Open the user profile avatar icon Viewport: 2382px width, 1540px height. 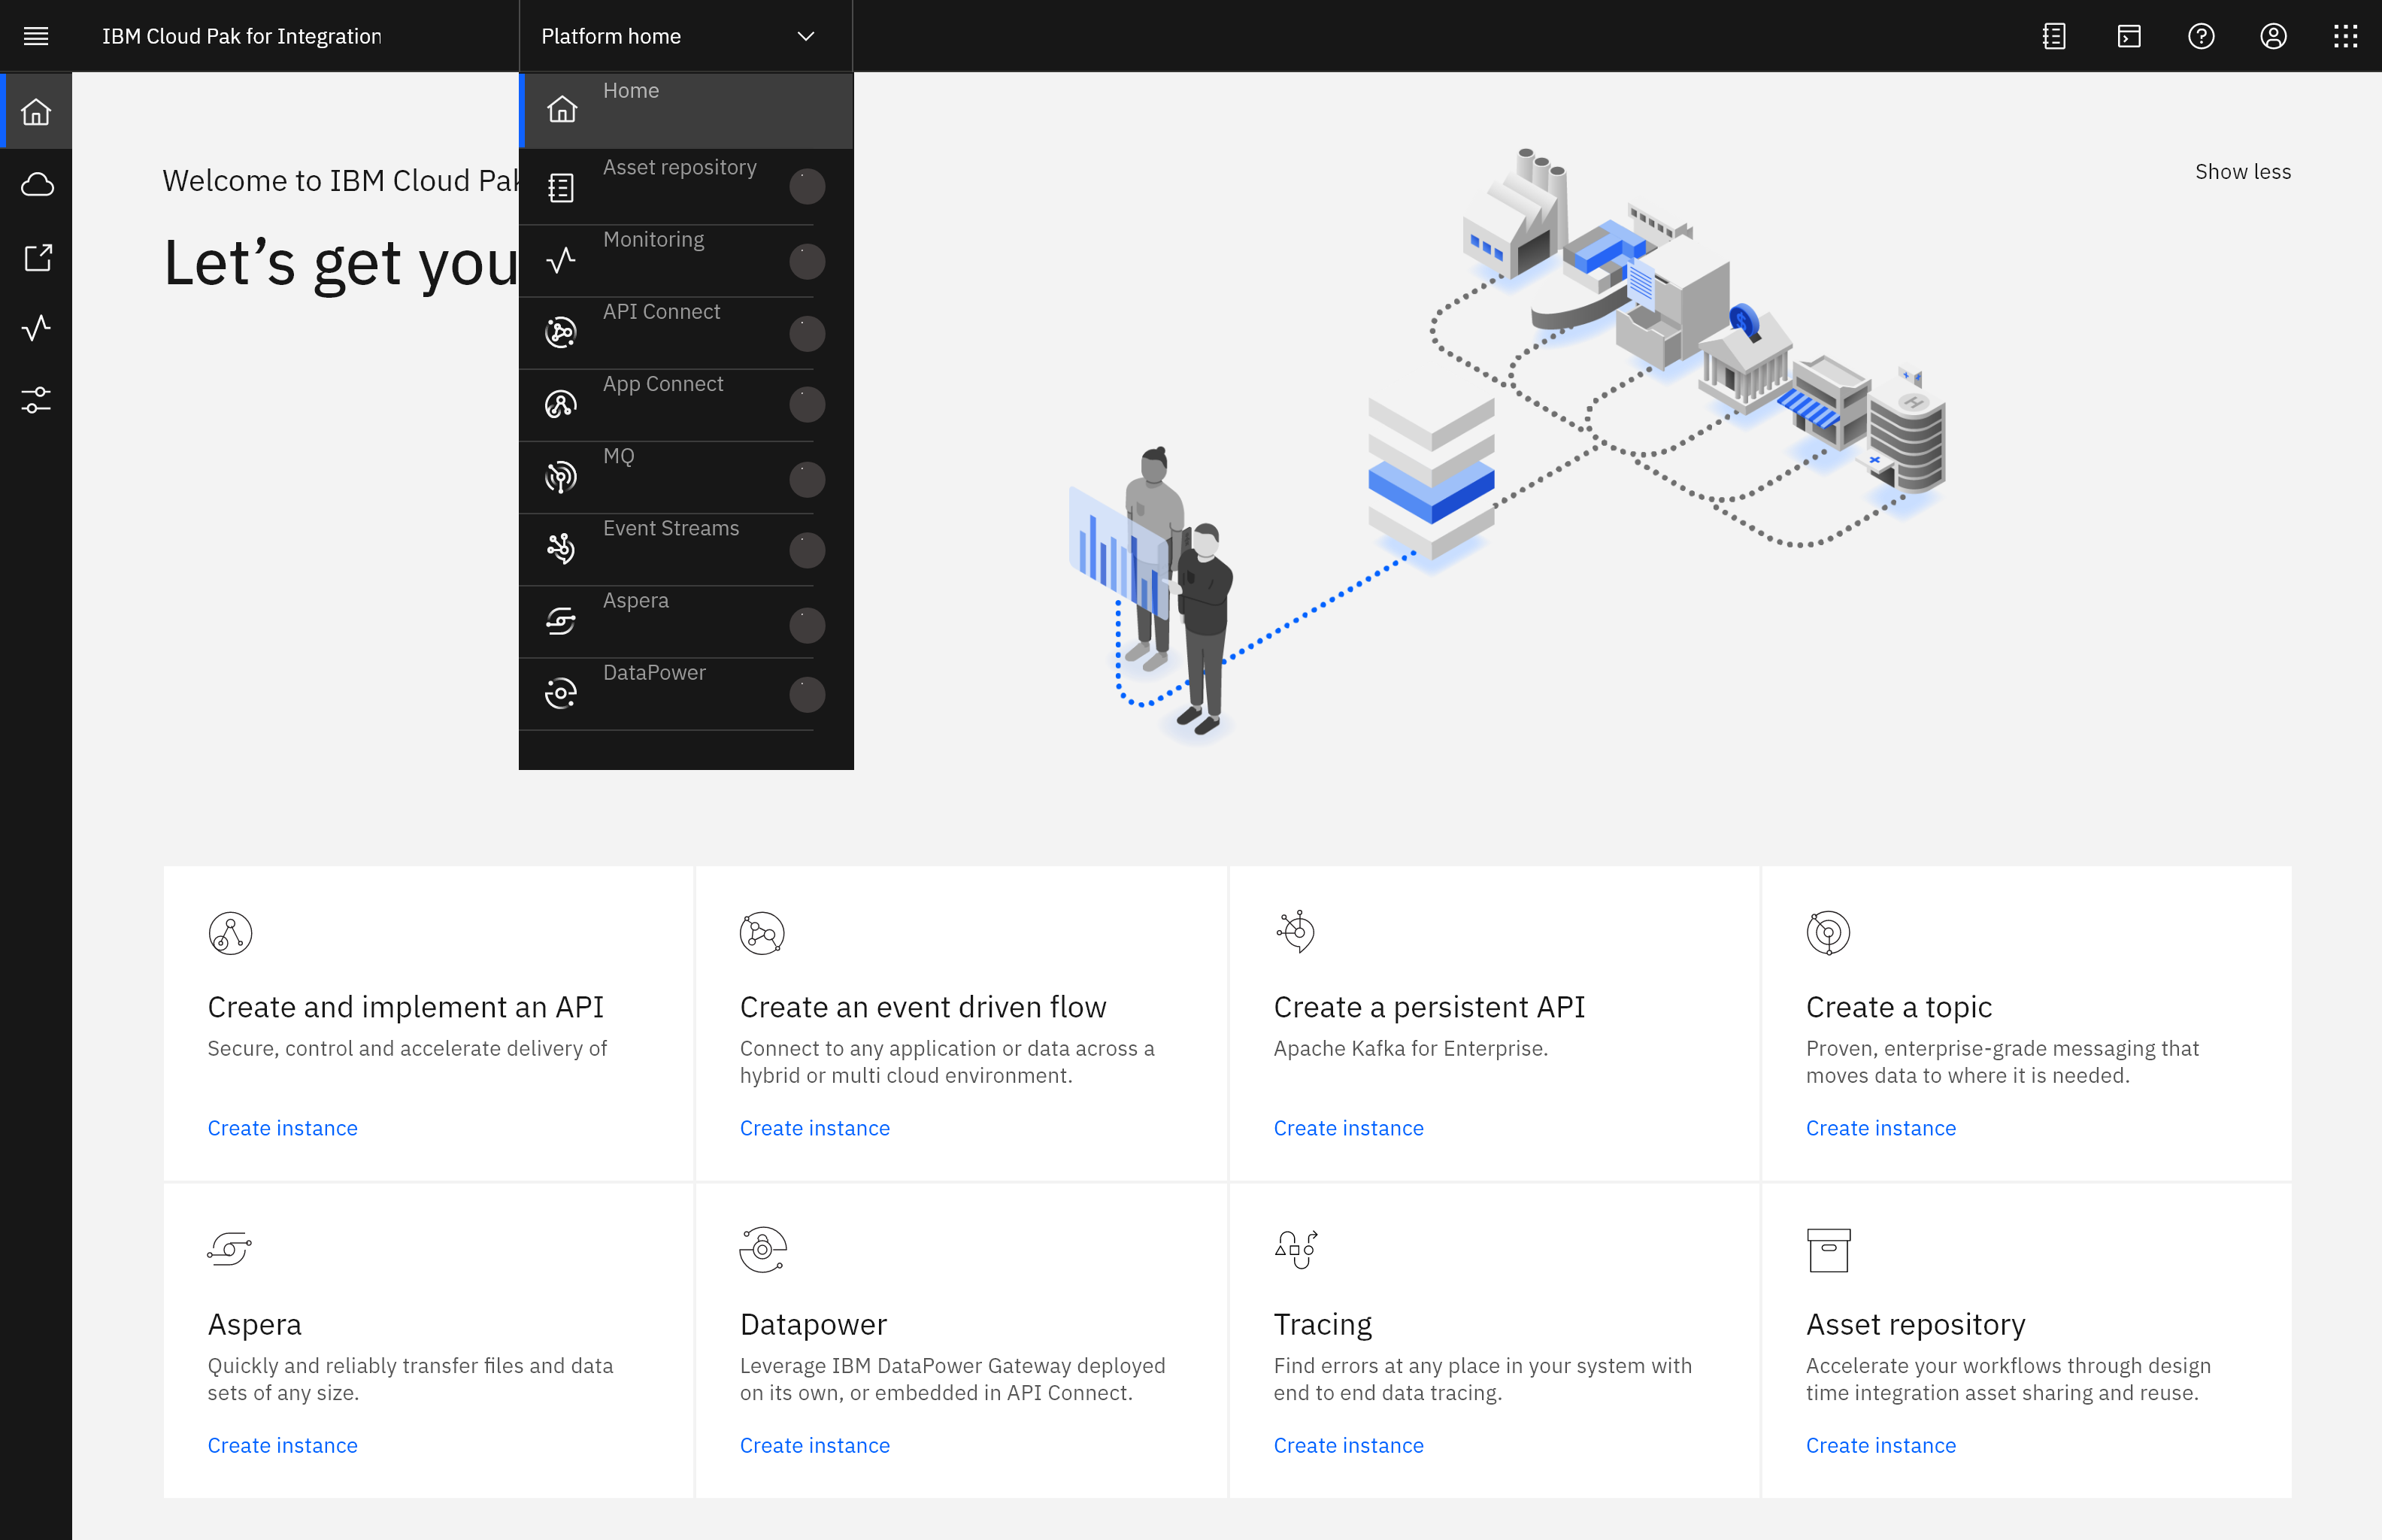[2273, 36]
